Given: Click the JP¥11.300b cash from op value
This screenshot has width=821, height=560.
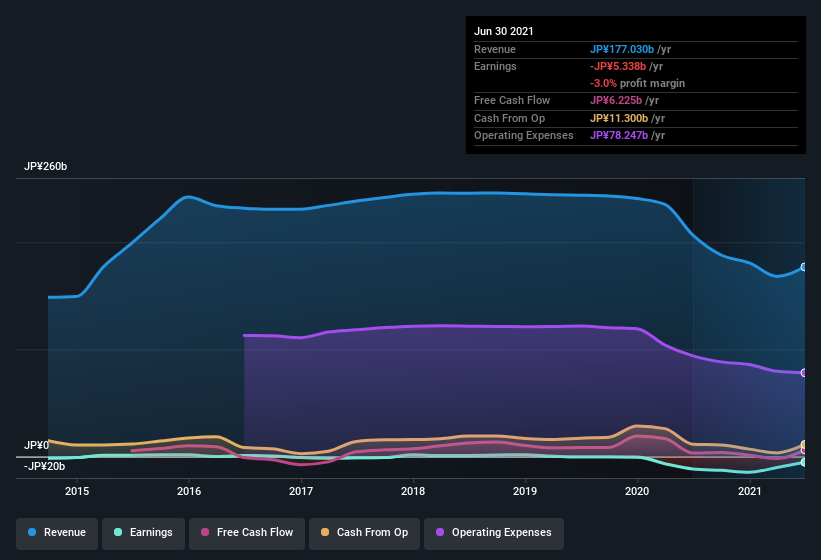Looking at the screenshot, I should [x=619, y=118].
